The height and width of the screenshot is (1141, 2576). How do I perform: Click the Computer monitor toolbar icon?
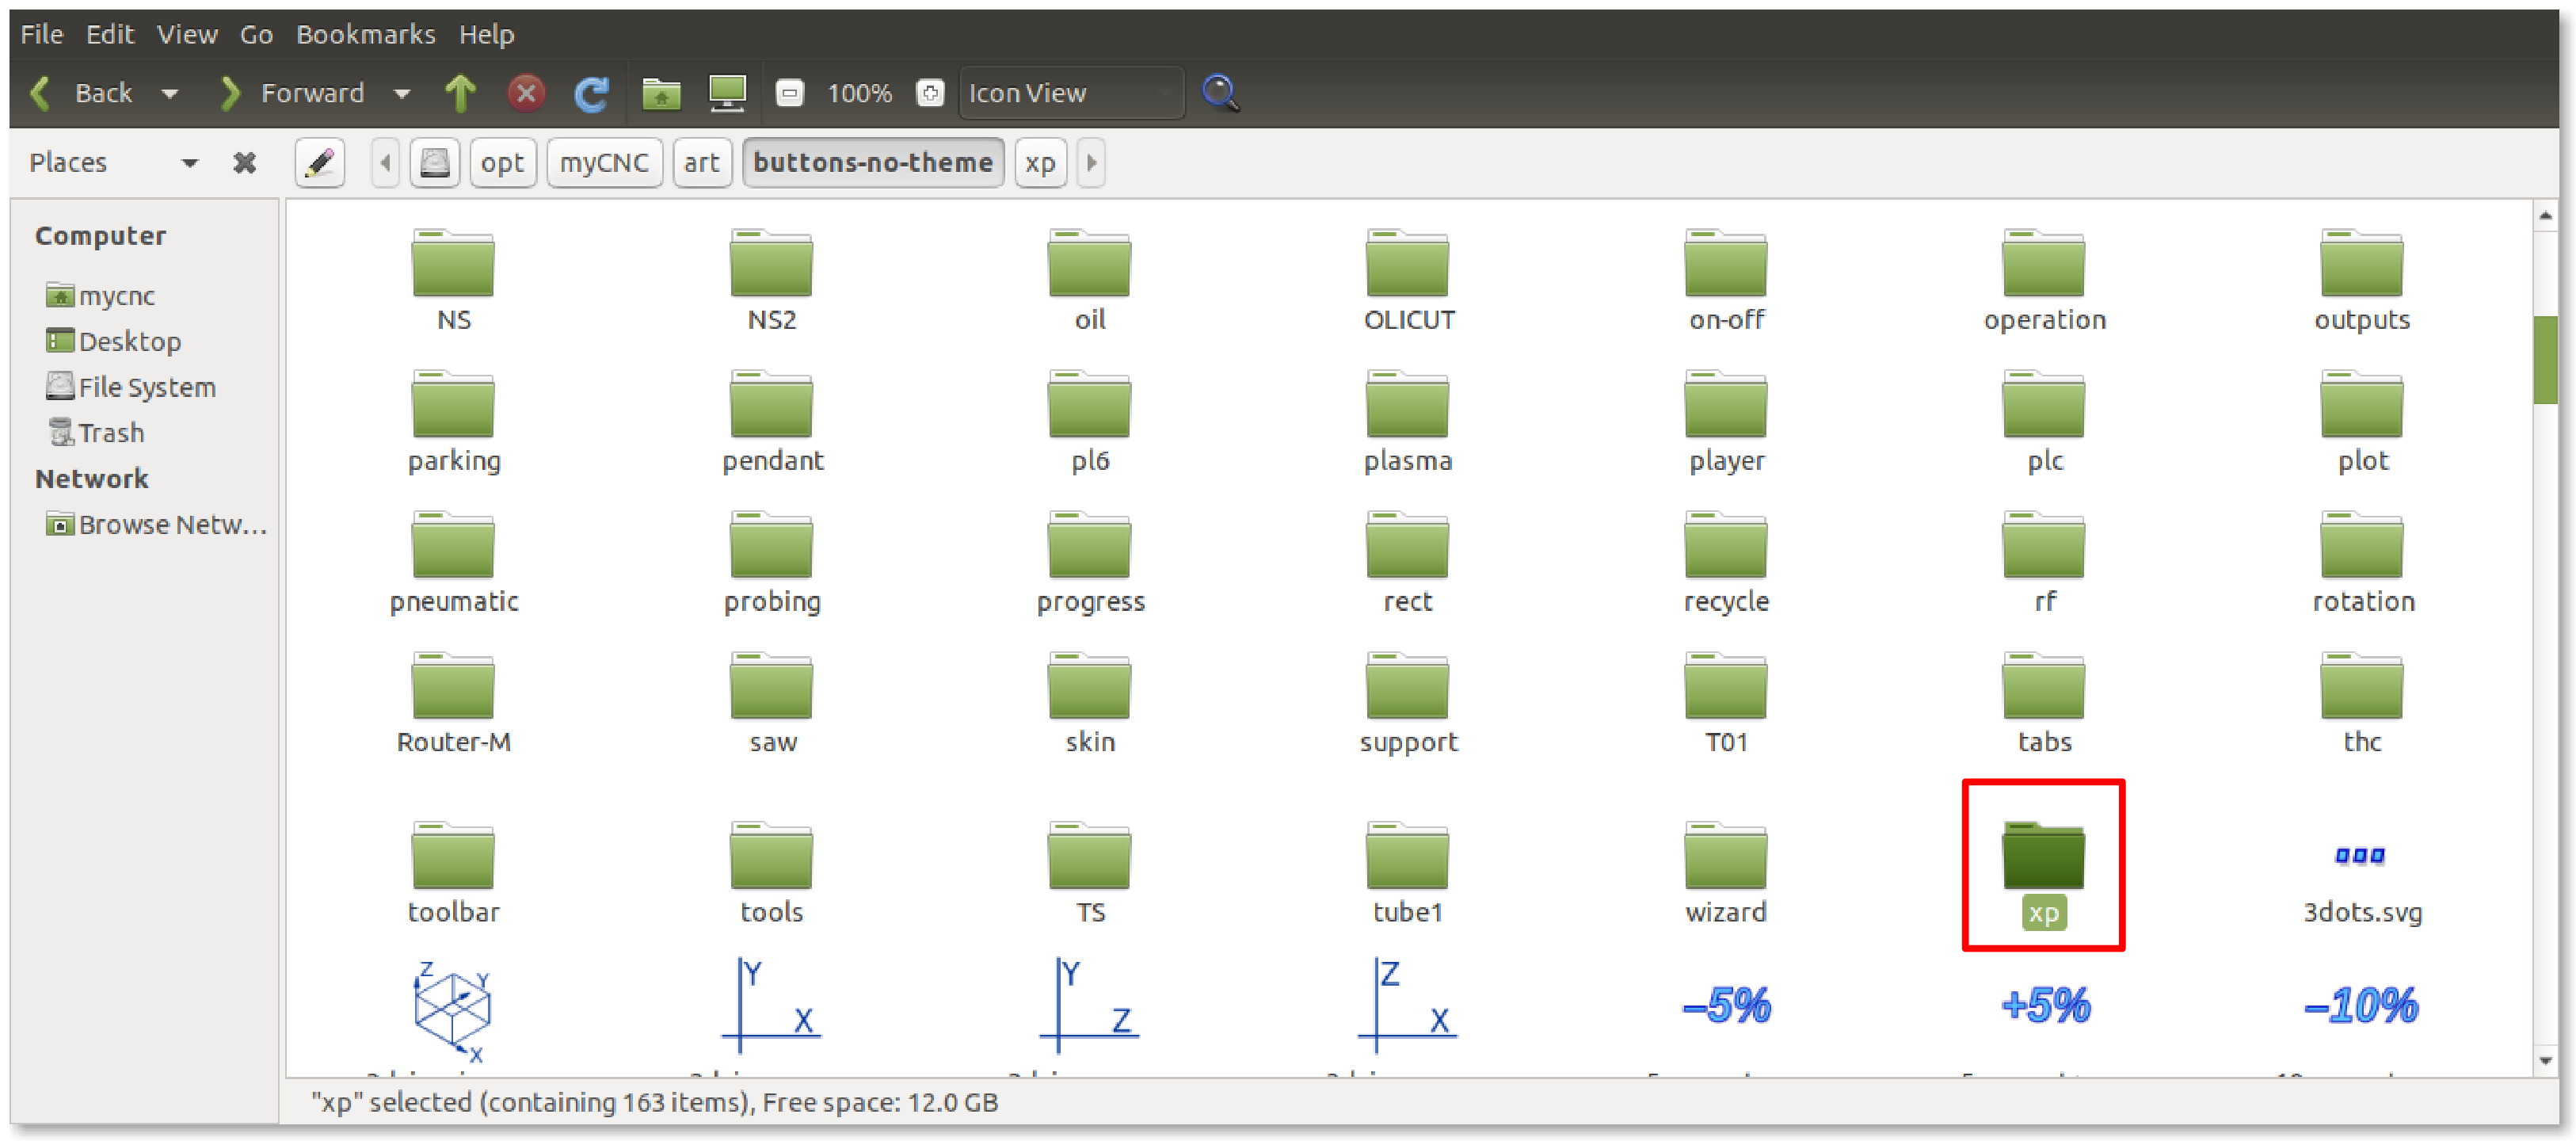(727, 93)
